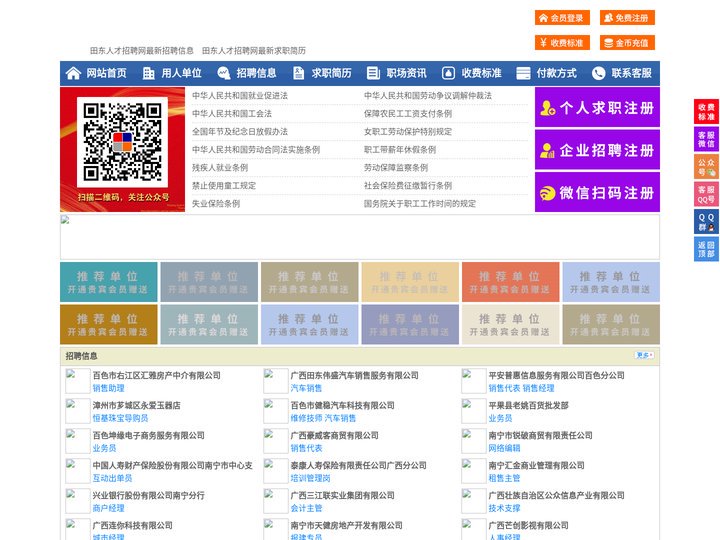Click 个人求职注册 purple banner
Image resolution: width=720 pixels, height=540 pixels.
tap(597, 107)
